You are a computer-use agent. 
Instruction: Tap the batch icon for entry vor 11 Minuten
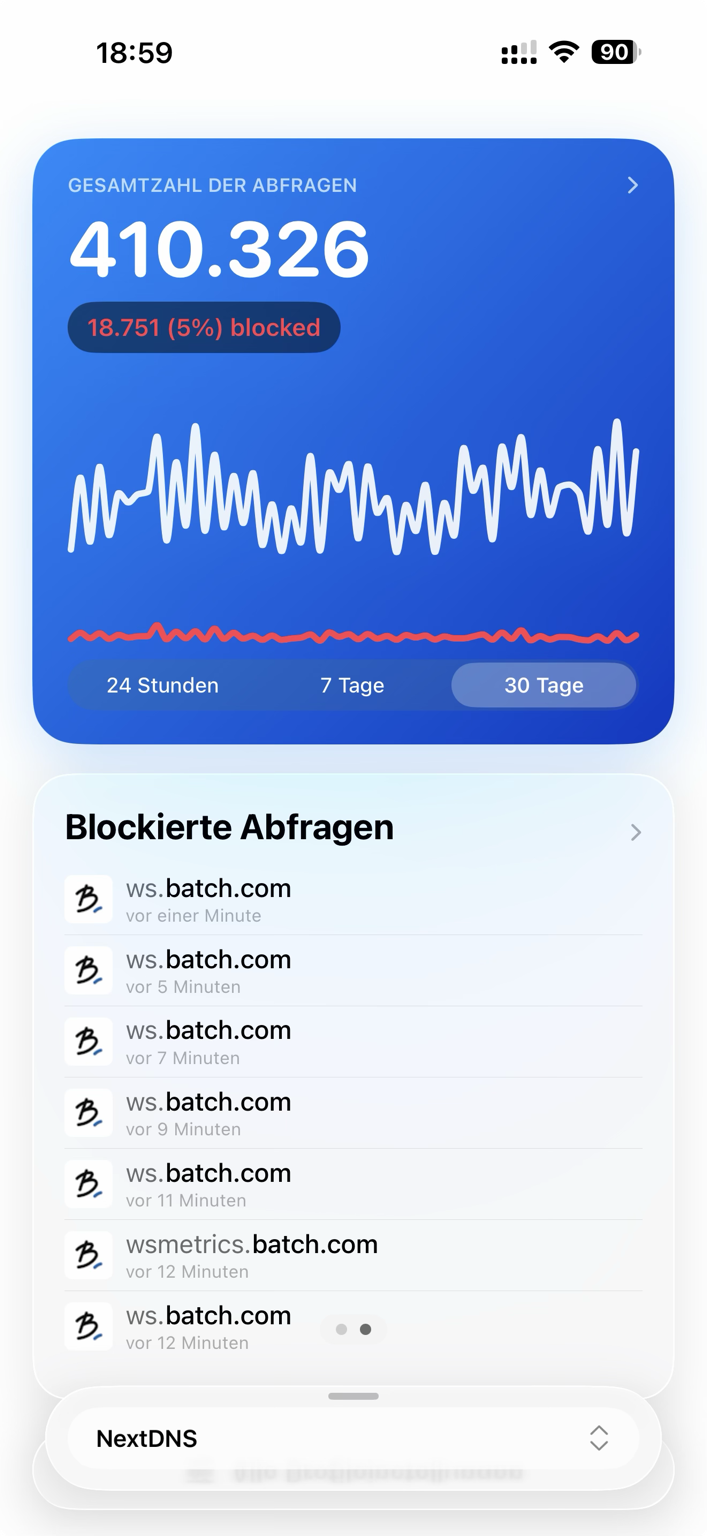coord(88,1184)
